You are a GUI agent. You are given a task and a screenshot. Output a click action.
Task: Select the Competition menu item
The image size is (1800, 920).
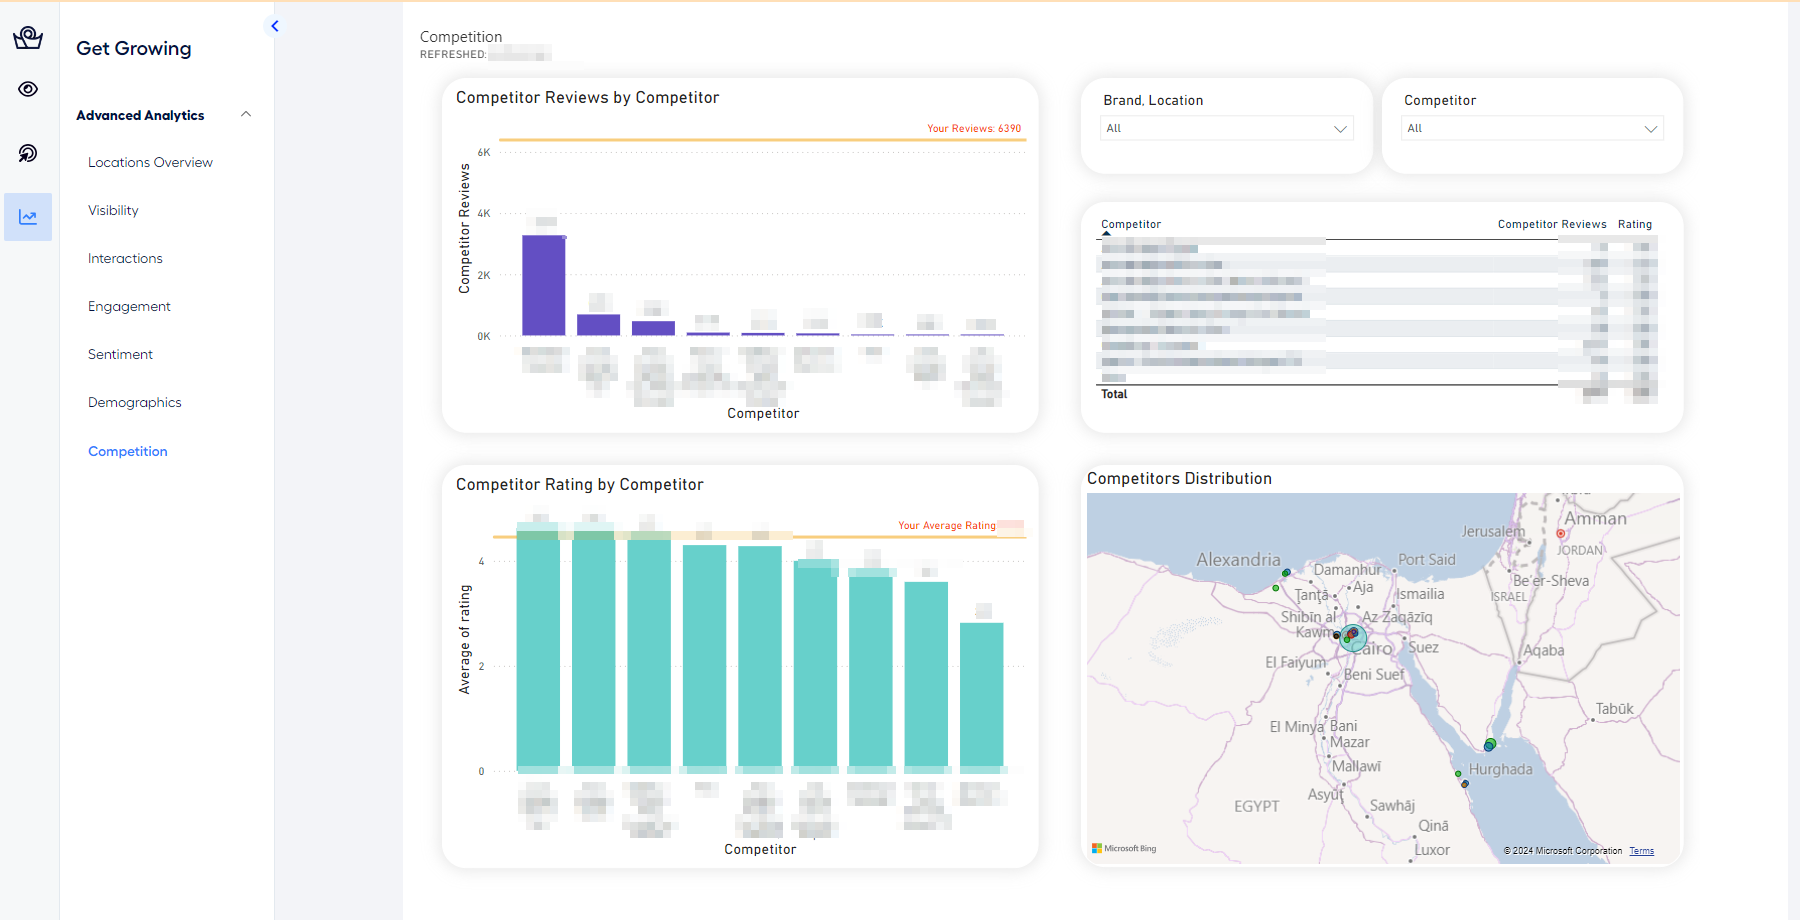(128, 451)
